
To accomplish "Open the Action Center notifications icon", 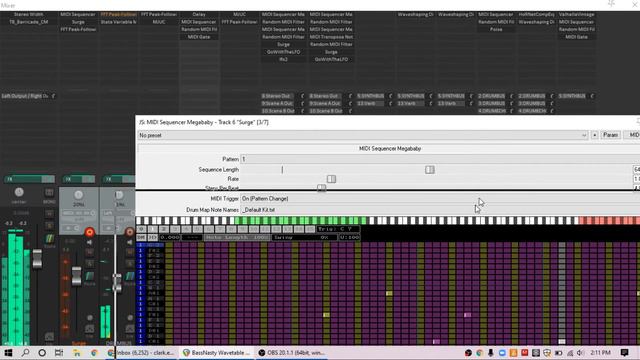I will pos(624,353).
